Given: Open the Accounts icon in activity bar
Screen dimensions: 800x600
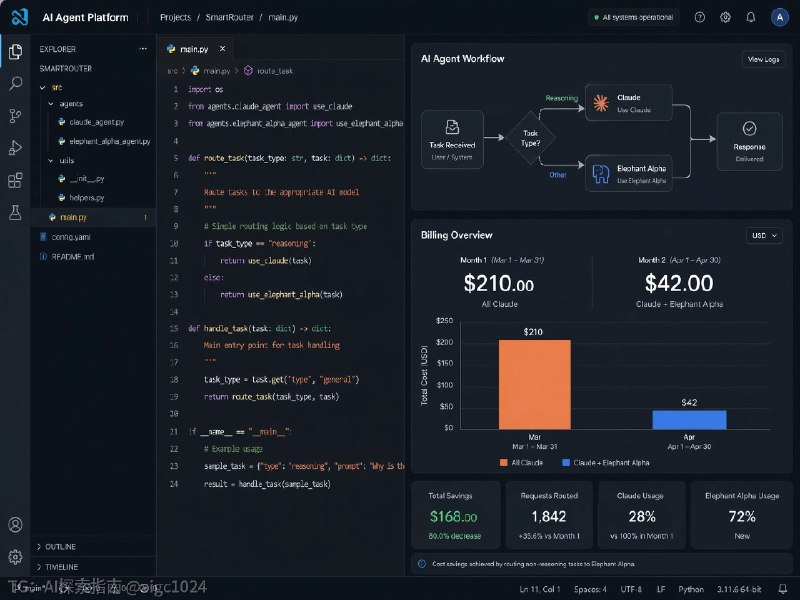Looking at the screenshot, I should (x=15, y=524).
